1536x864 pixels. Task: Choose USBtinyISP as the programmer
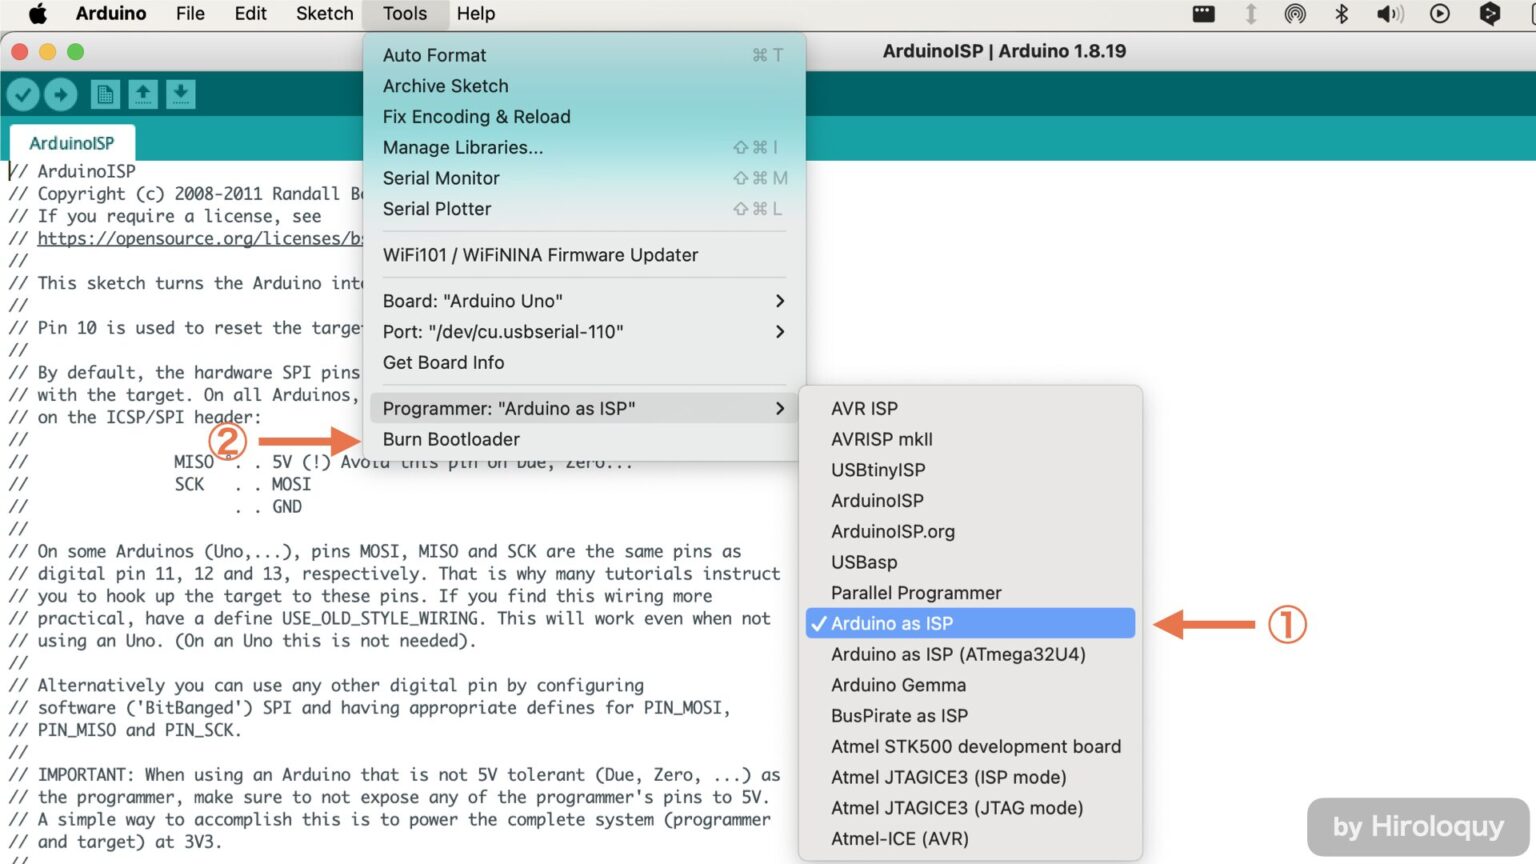coord(970,470)
